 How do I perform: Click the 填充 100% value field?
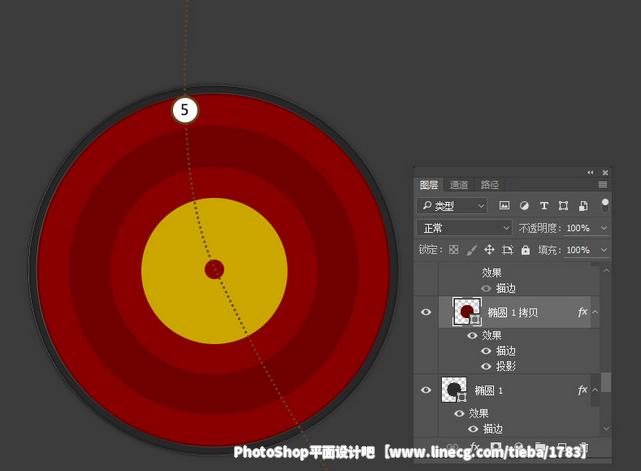pyautogui.click(x=578, y=250)
